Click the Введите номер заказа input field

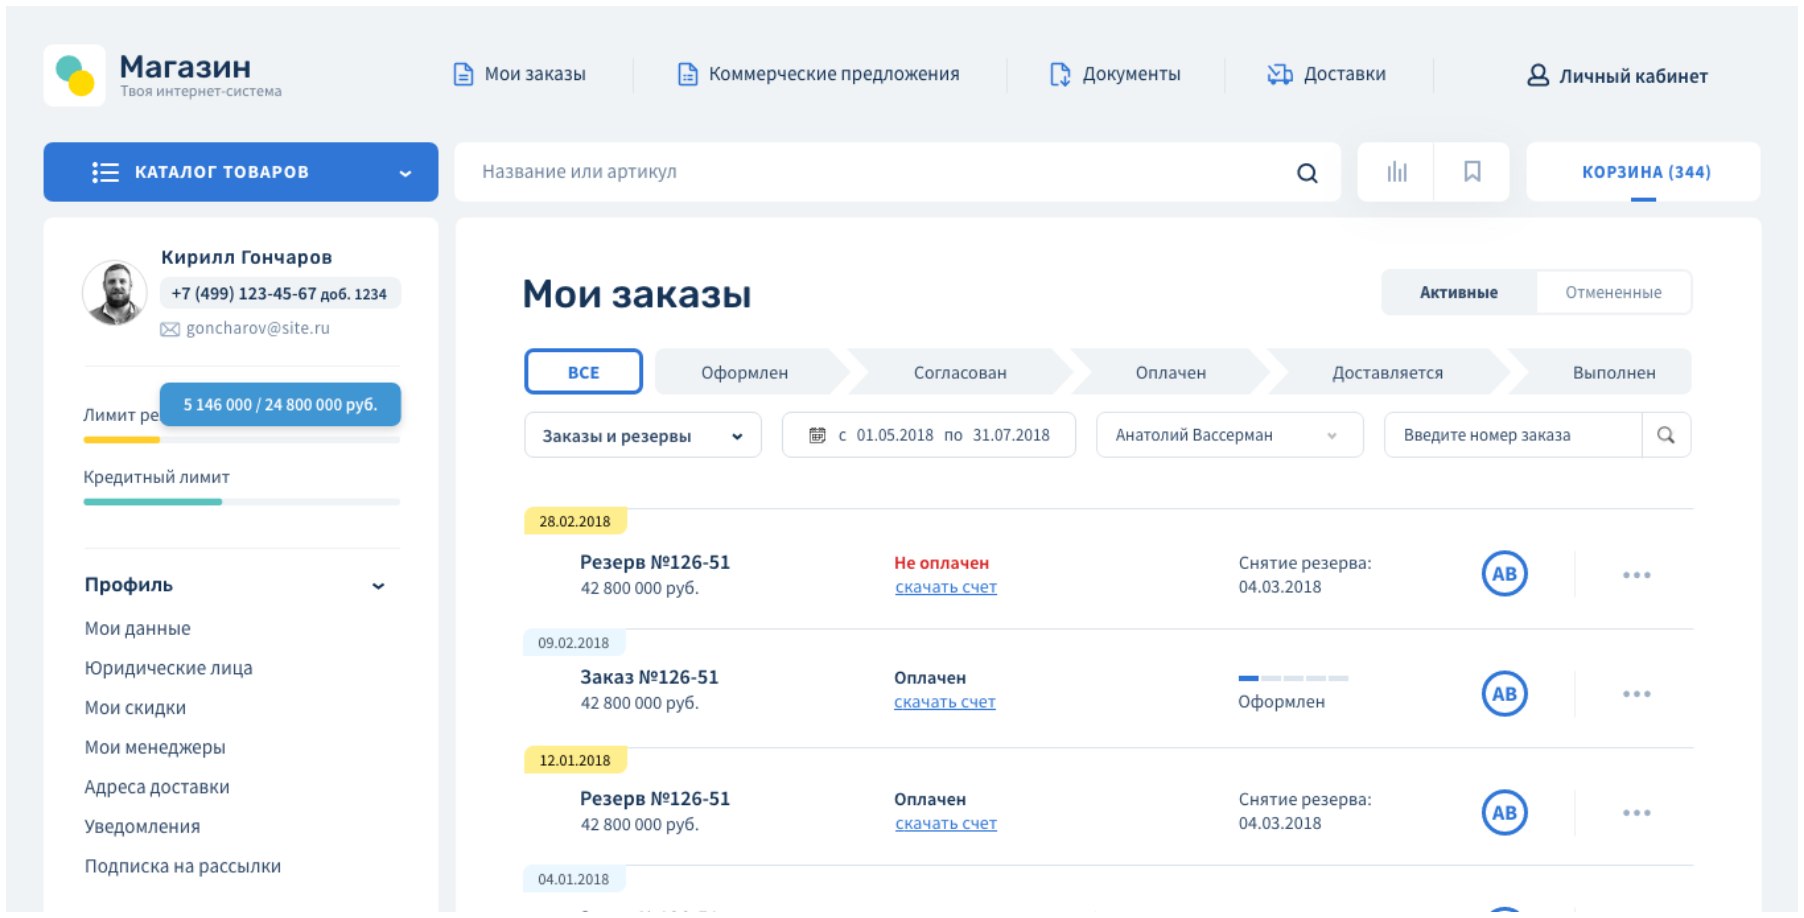pos(1511,436)
